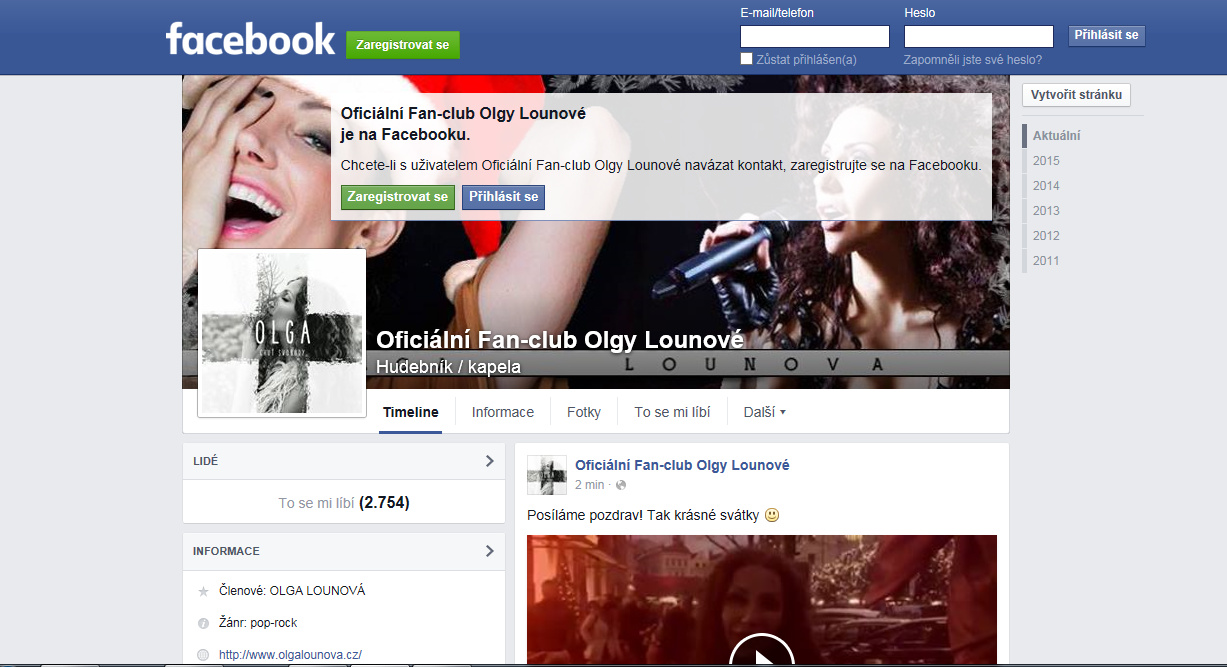Image resolution: width=1227 pixels, height=667 pixels.
Task: Jump to 2014 in timeline sidebar
Action: pos(1046,186)
